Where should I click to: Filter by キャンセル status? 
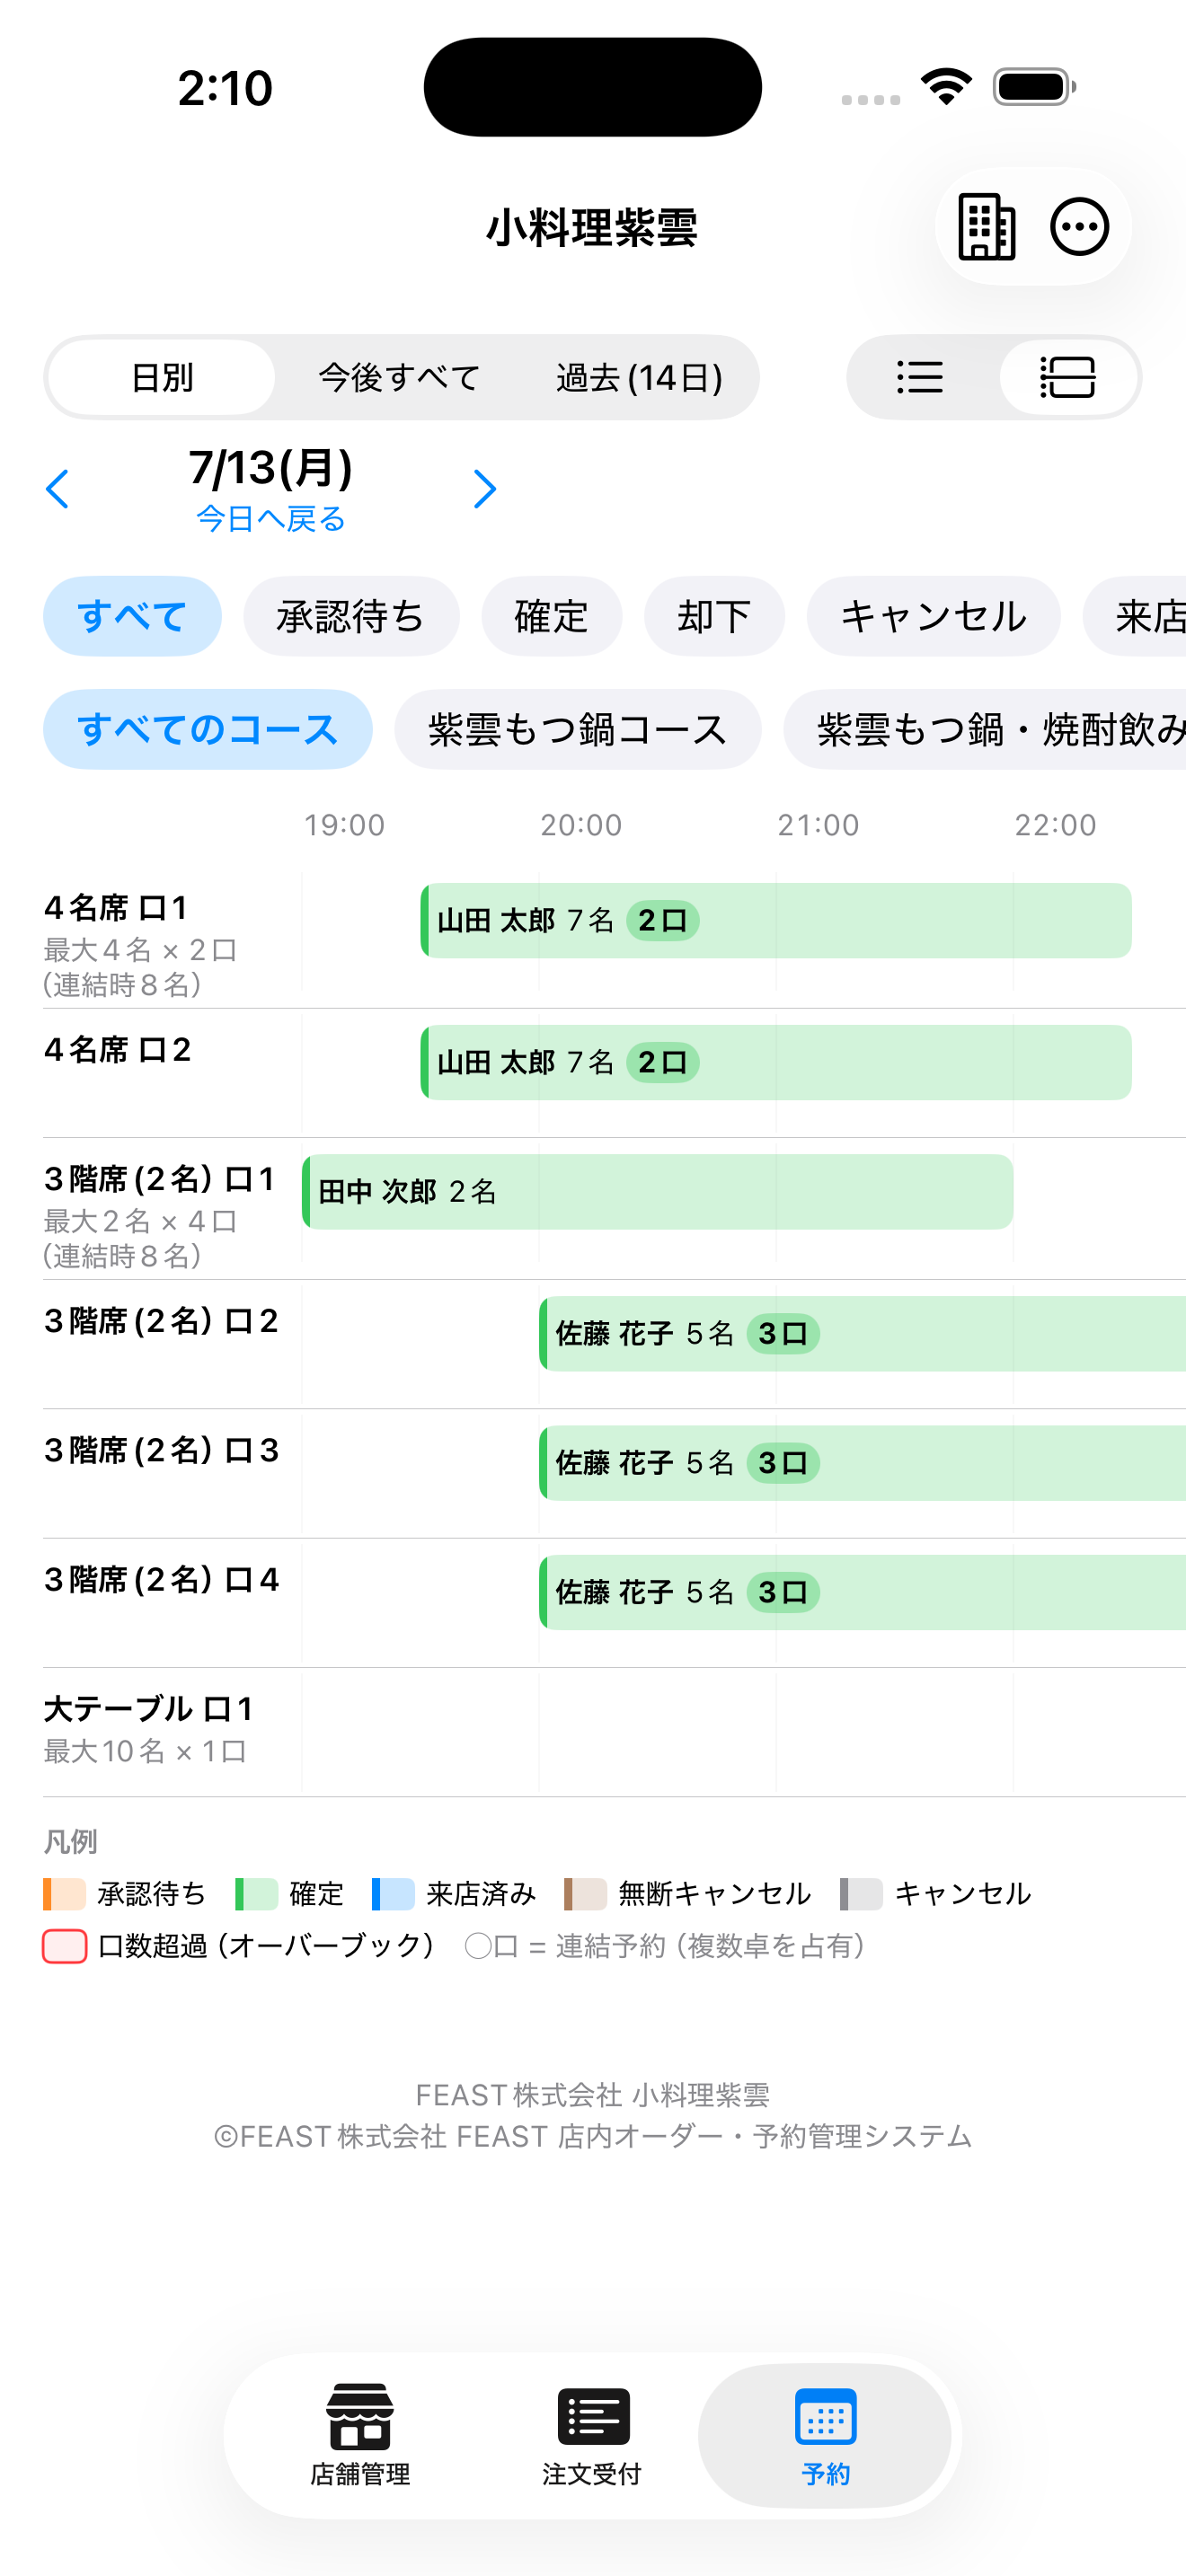933,616
